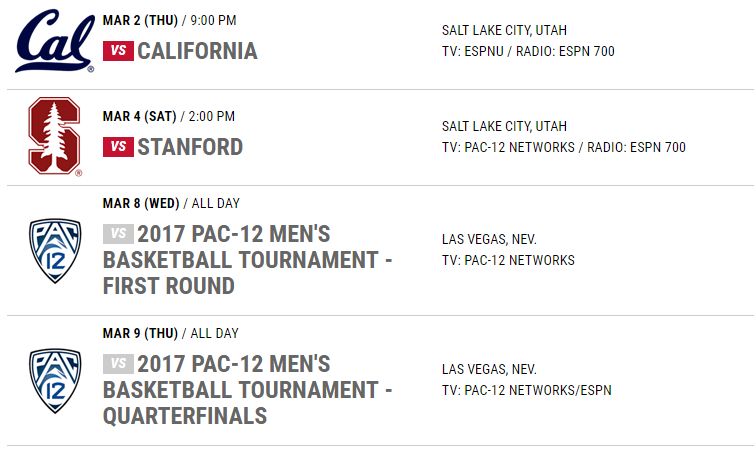
Task: Open the Tournament First Round event
Action: [x=248, y=260]
